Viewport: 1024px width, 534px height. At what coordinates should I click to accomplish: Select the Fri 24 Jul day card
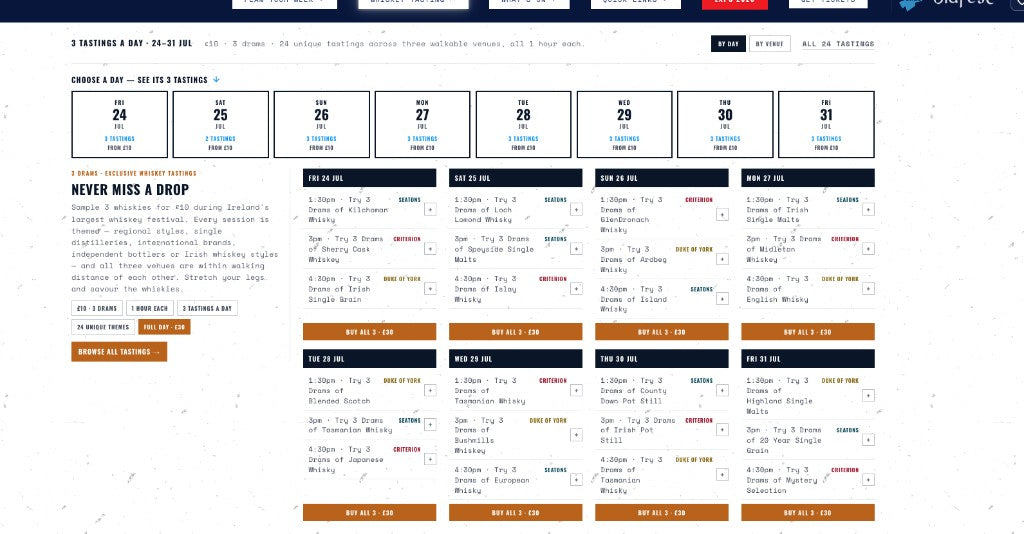pyautogui.click(x=120, y=125)
